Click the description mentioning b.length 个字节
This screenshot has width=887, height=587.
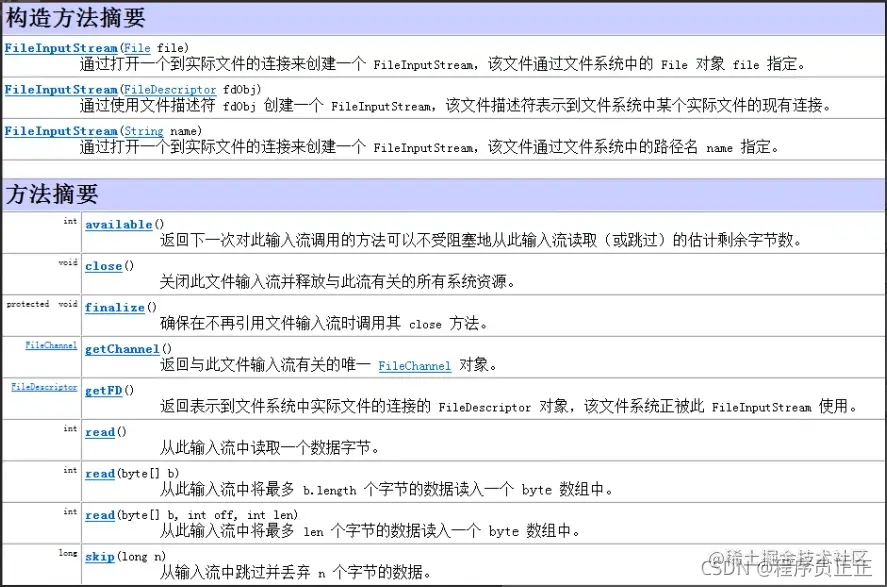click(x=386, y=489)
